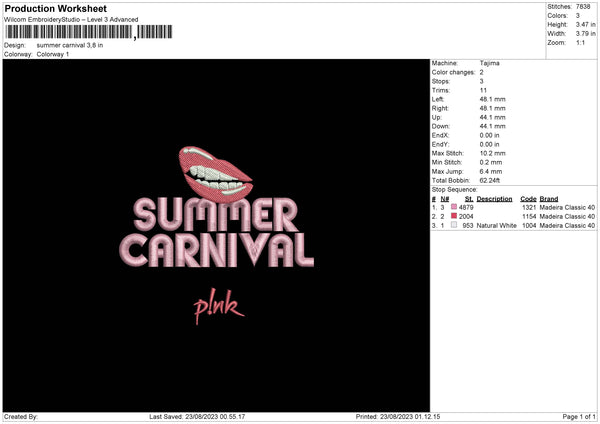600x424 pixels.
Task: Click the Description column header
Action: pyautogui.click(x=494, y=198)
